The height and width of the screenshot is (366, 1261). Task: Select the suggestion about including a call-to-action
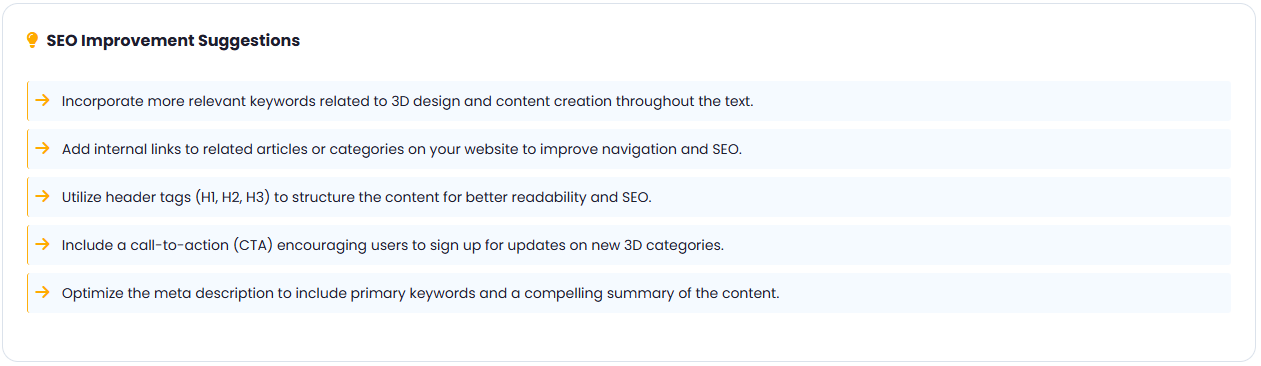[x=629, y=245]
